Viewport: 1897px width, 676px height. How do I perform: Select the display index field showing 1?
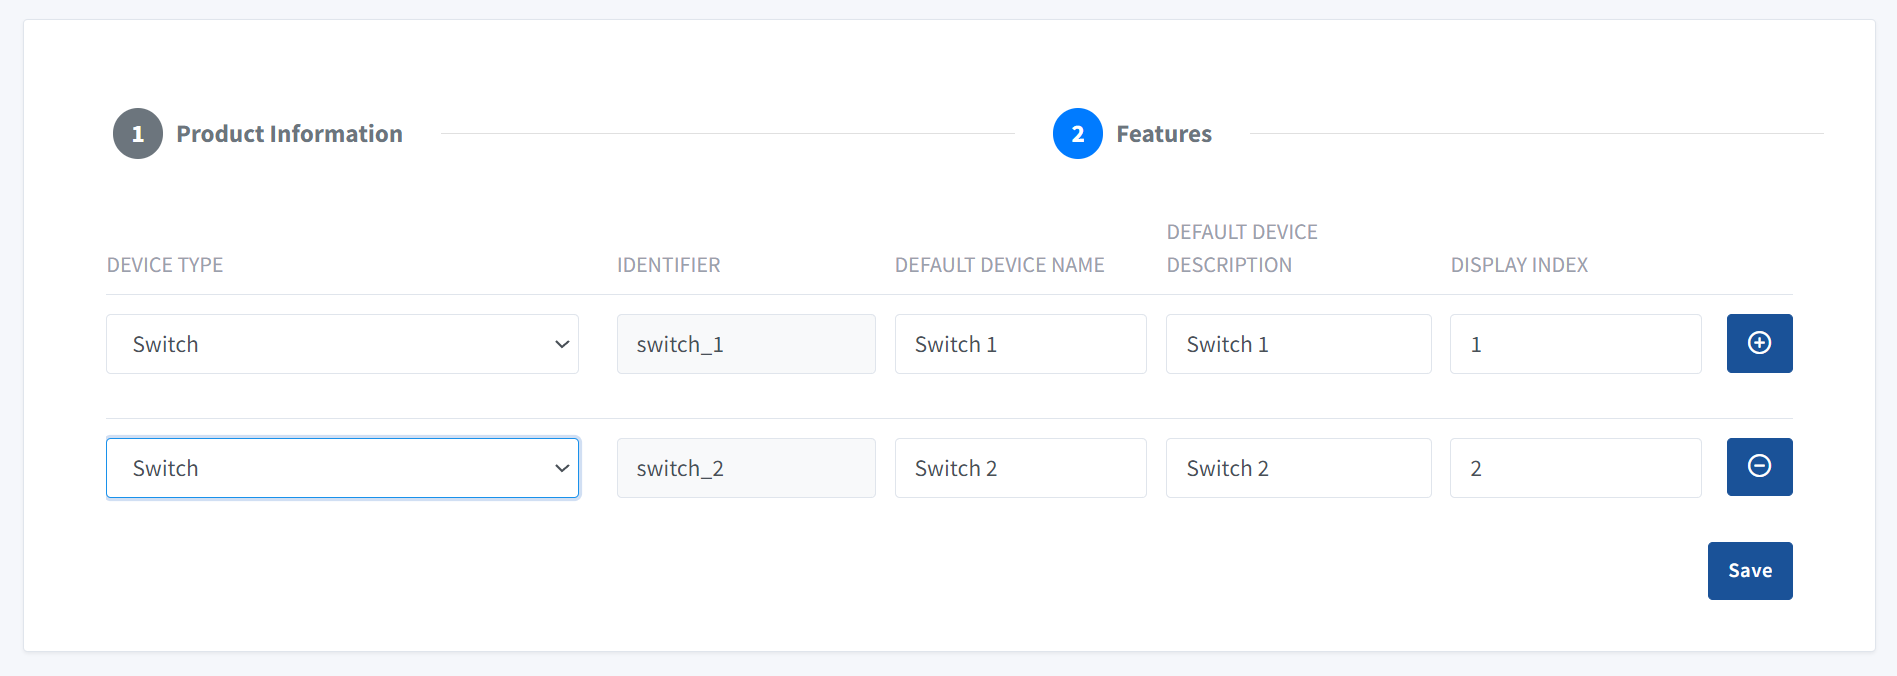pos(1575,344)
